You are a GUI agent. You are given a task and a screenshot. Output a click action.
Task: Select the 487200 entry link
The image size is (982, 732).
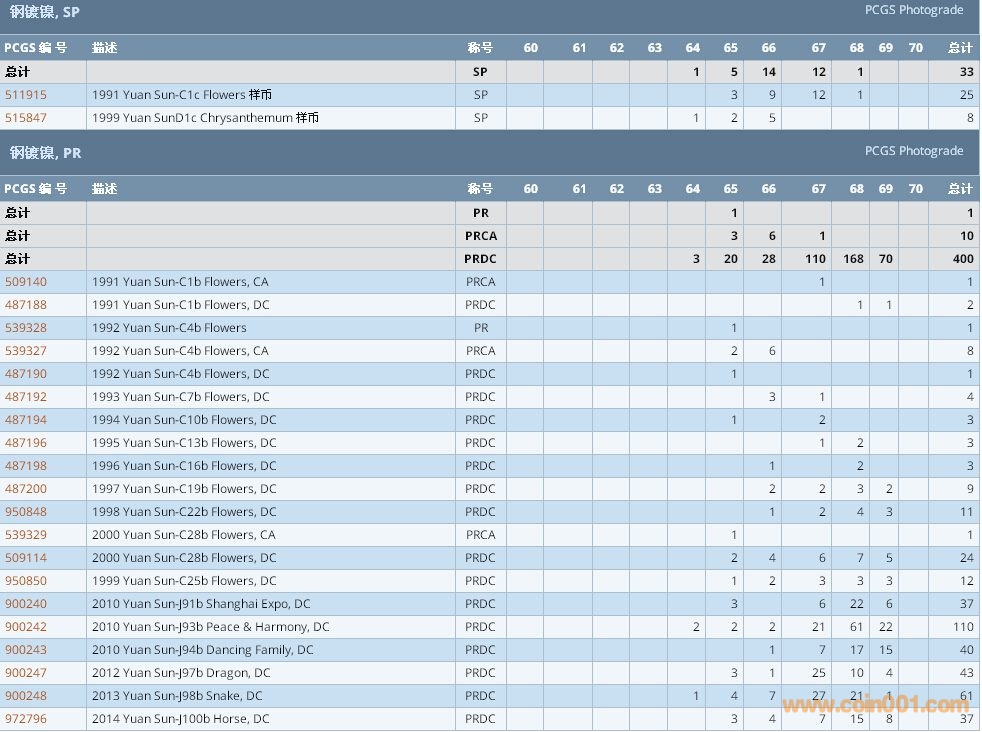pos(26,489)
